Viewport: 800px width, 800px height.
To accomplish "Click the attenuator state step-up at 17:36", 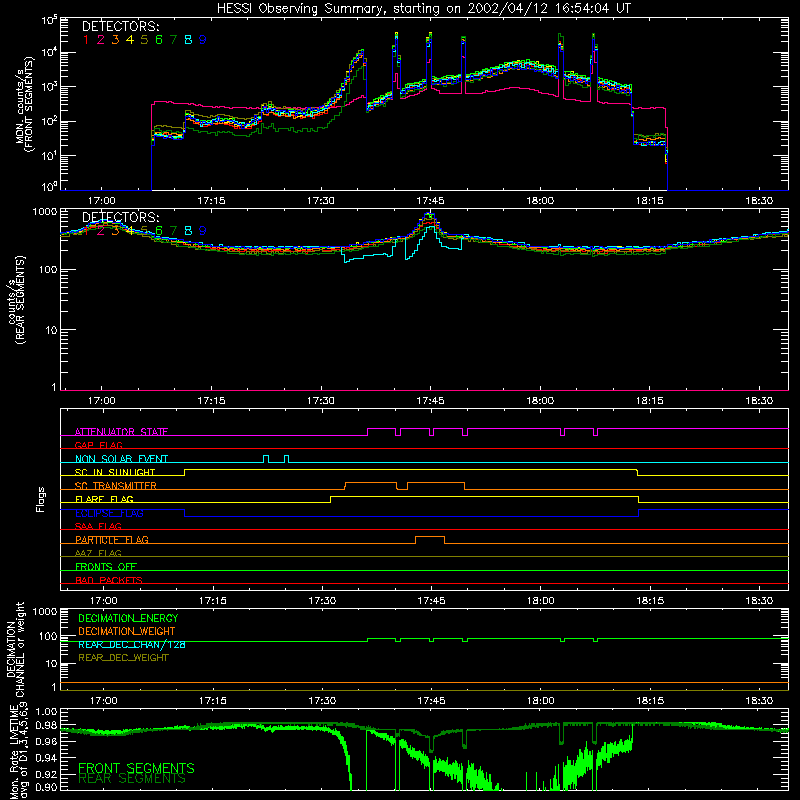I will pos(368,432).
